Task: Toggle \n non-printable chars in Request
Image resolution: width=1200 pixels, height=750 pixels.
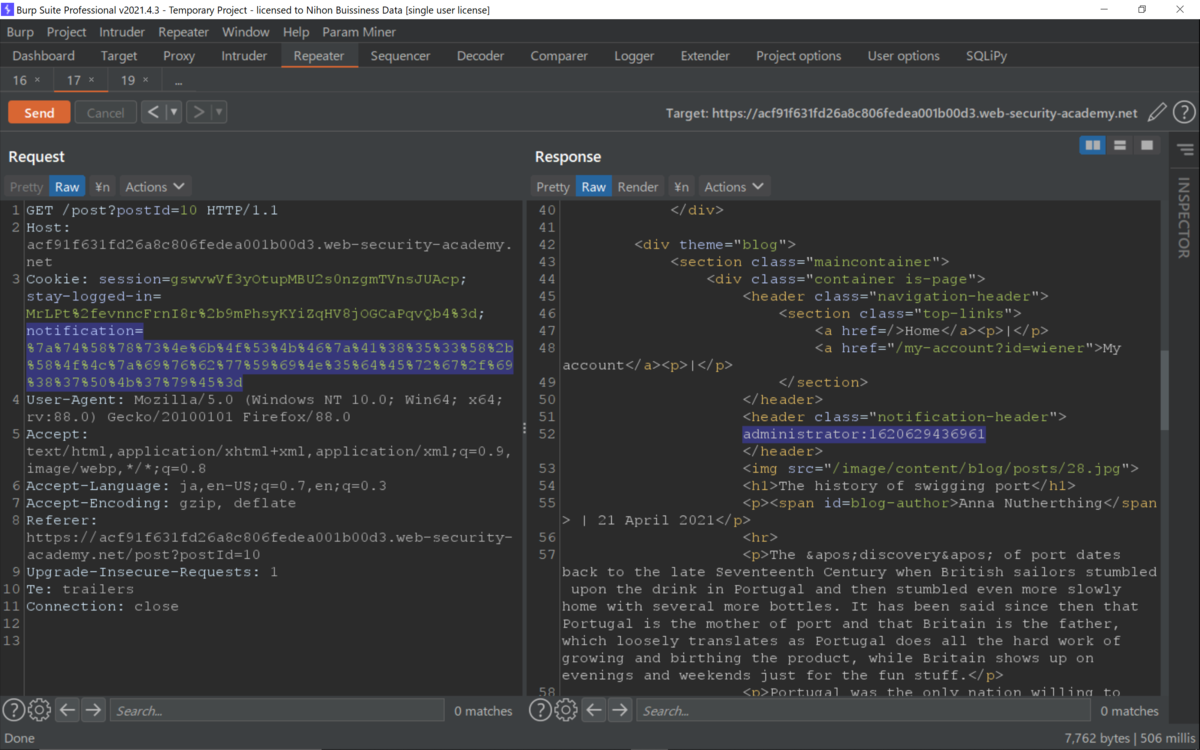Action: pos(102,187)
